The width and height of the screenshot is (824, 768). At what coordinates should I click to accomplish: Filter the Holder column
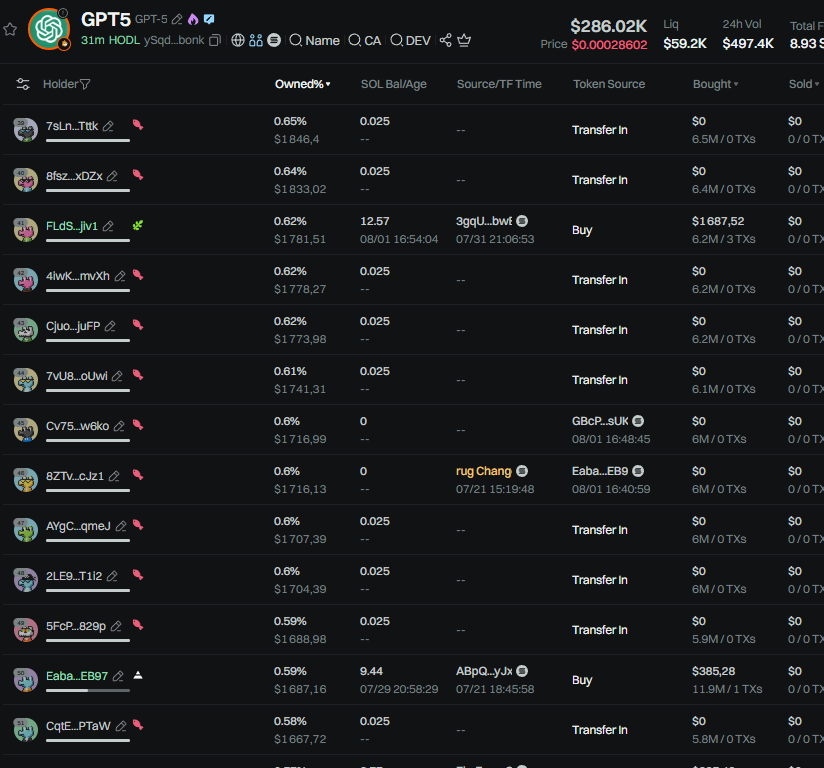(x=85, y=84)
